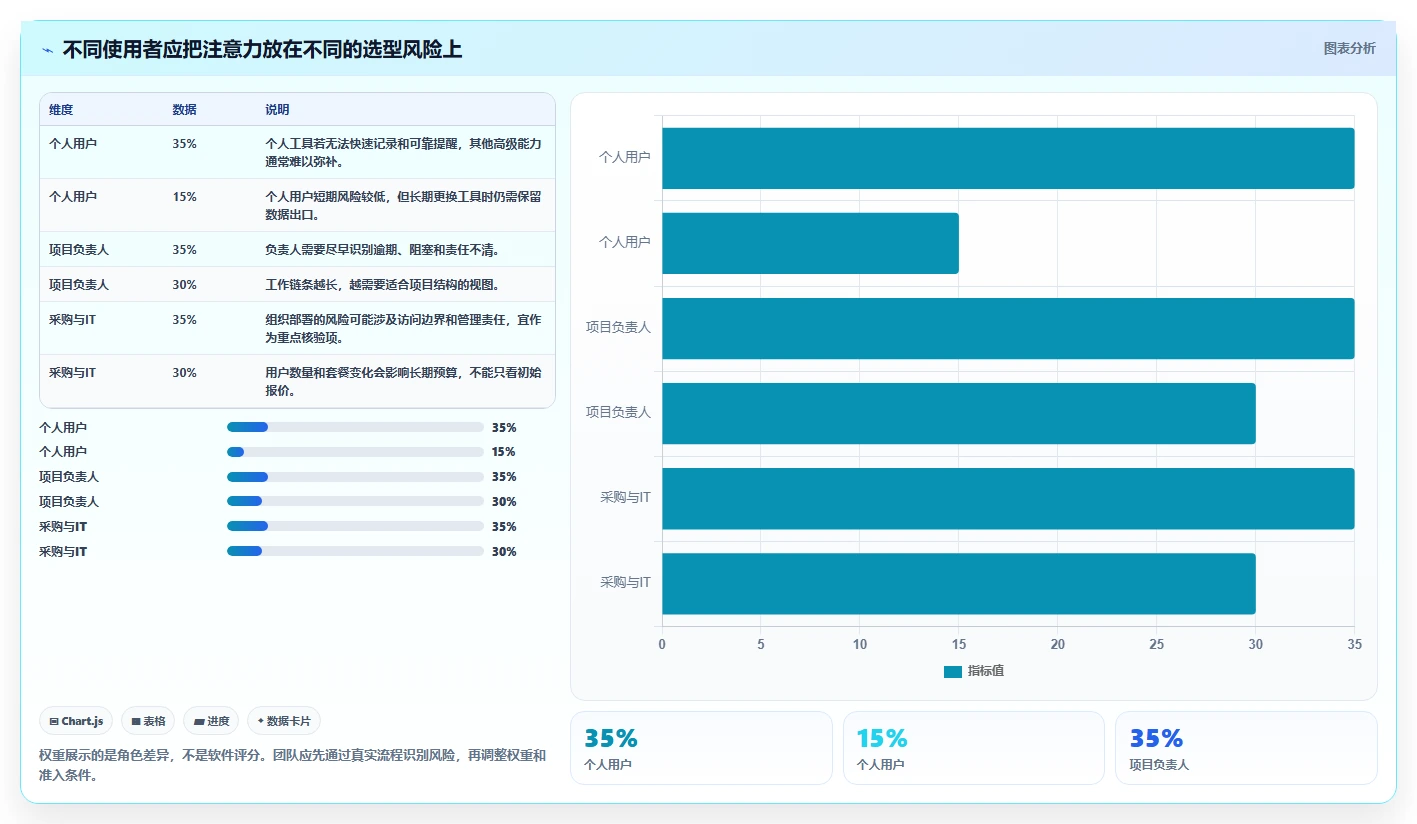Click the 进度 chip
Viewport: 1417px width, 824px height.
(x=211, y=721)
